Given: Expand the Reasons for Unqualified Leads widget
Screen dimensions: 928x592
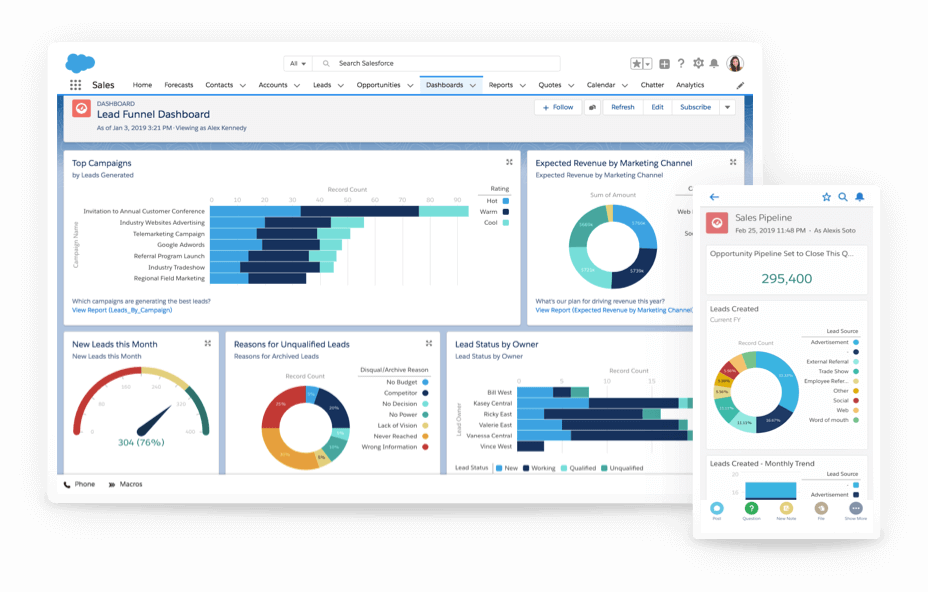Looking at the screenshot, I should click(428, 343).
